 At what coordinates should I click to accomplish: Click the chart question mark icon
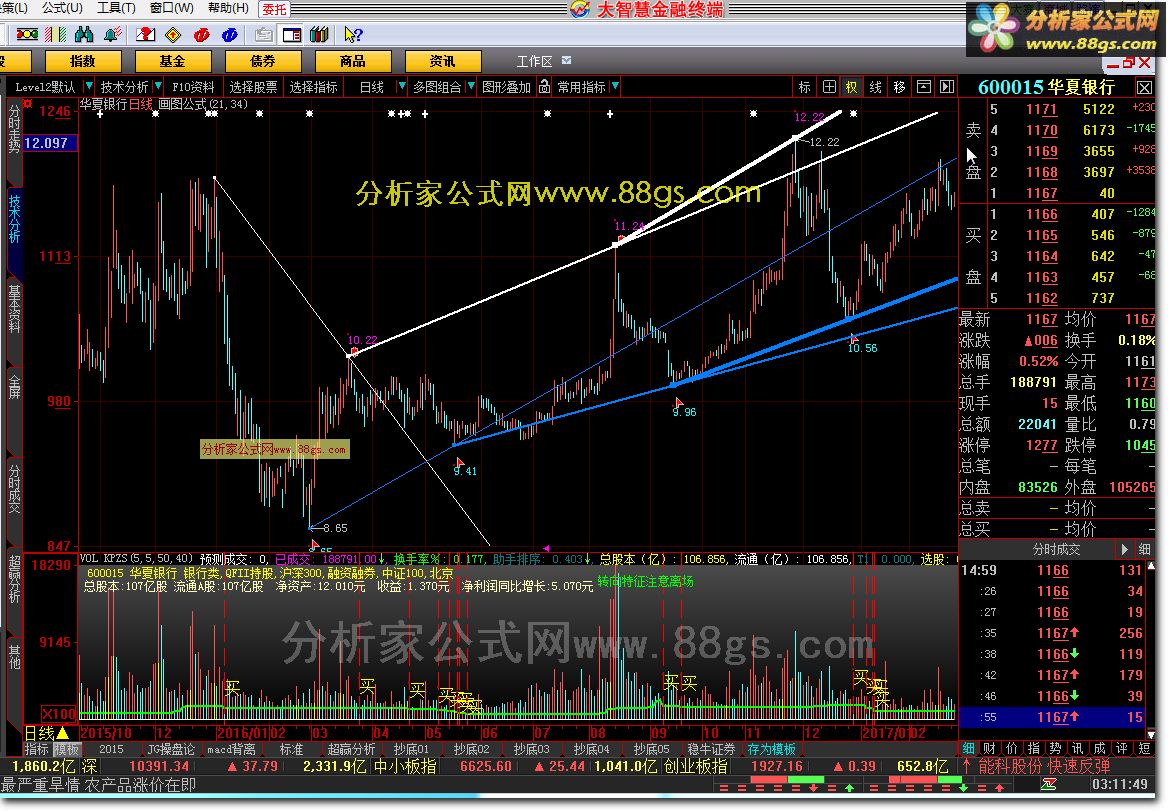[146, 34]
